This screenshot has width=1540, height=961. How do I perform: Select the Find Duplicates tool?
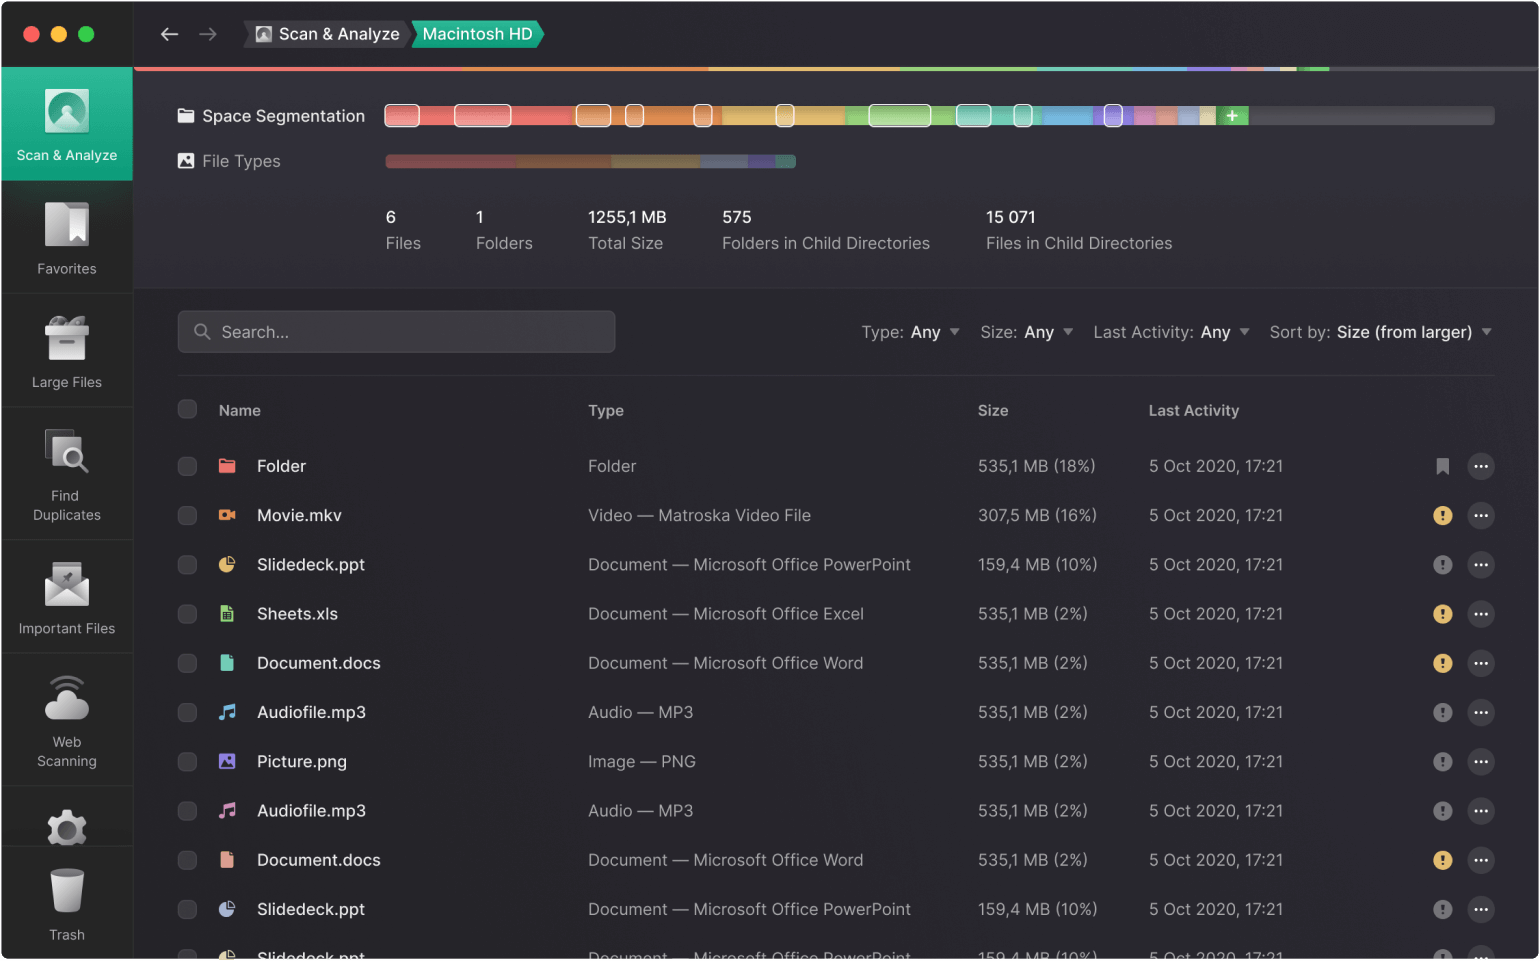tap(67, 474)
